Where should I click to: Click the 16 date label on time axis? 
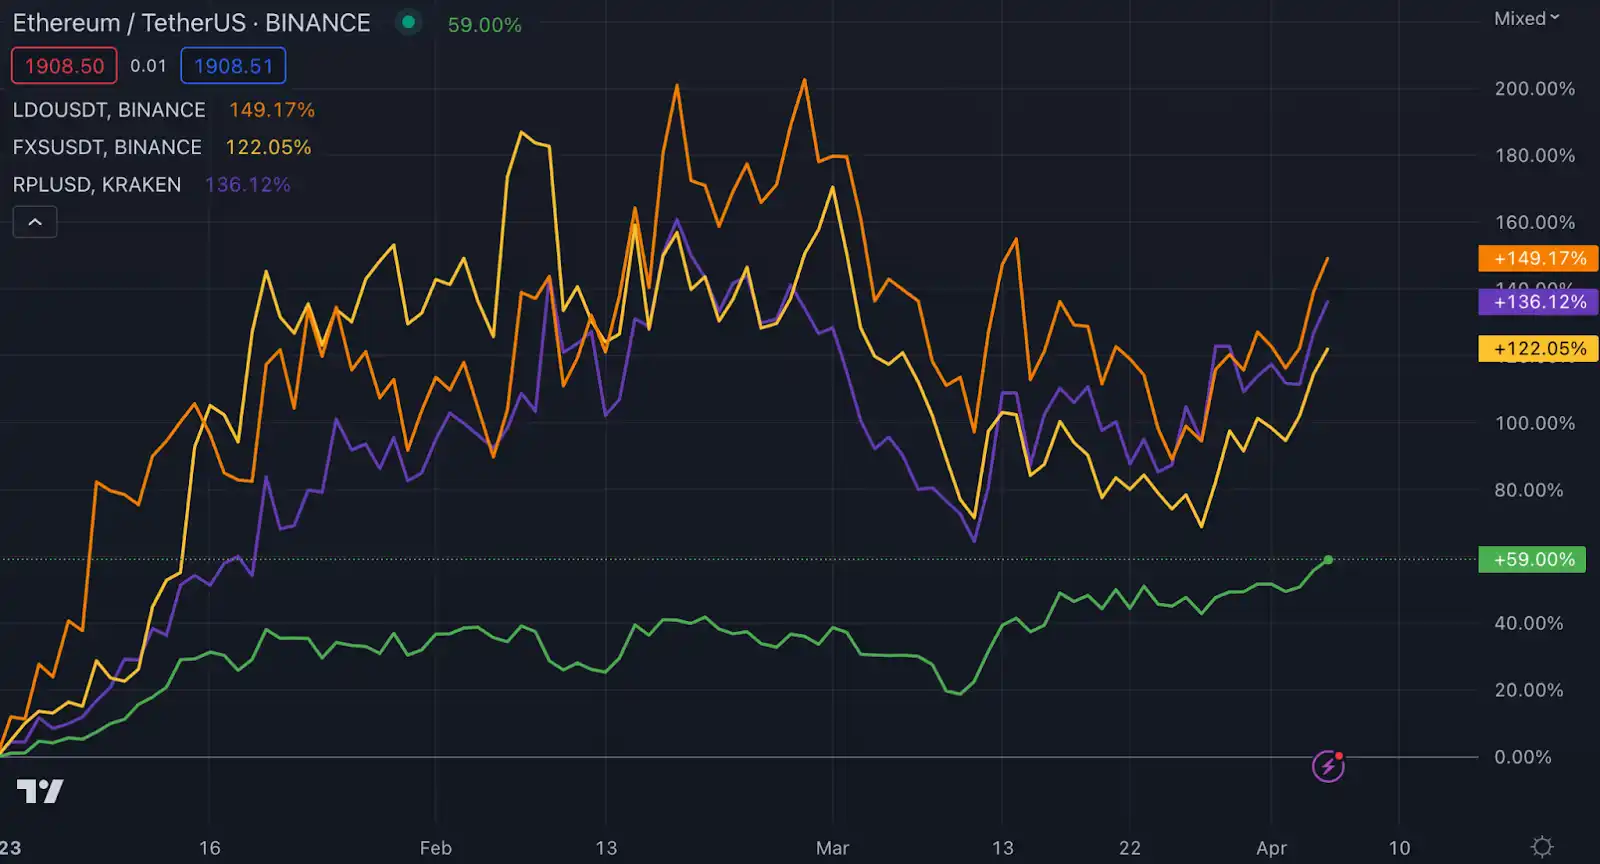point(210,848)
